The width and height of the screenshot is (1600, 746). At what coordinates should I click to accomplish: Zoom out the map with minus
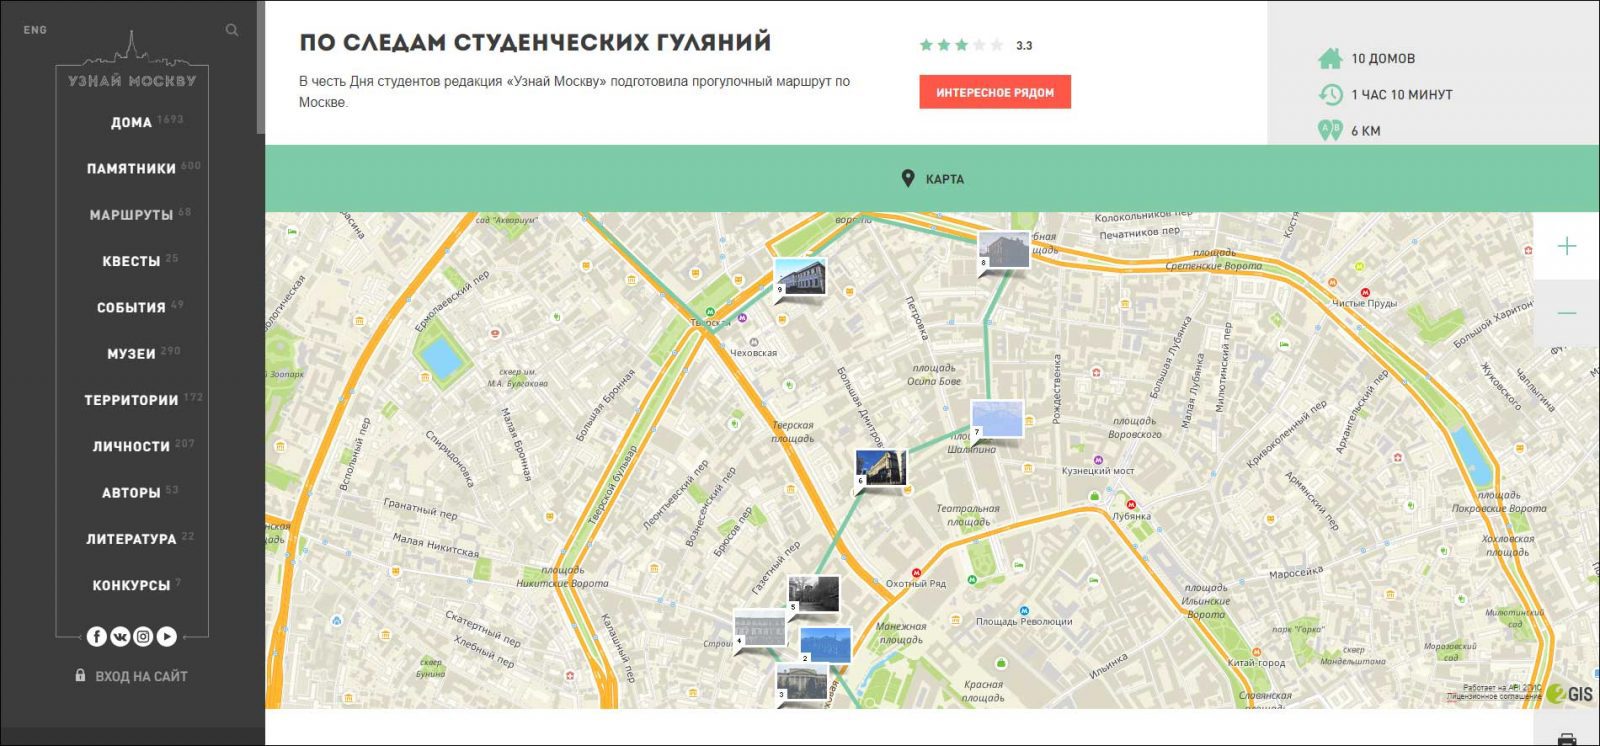(x=1566, y=313)
